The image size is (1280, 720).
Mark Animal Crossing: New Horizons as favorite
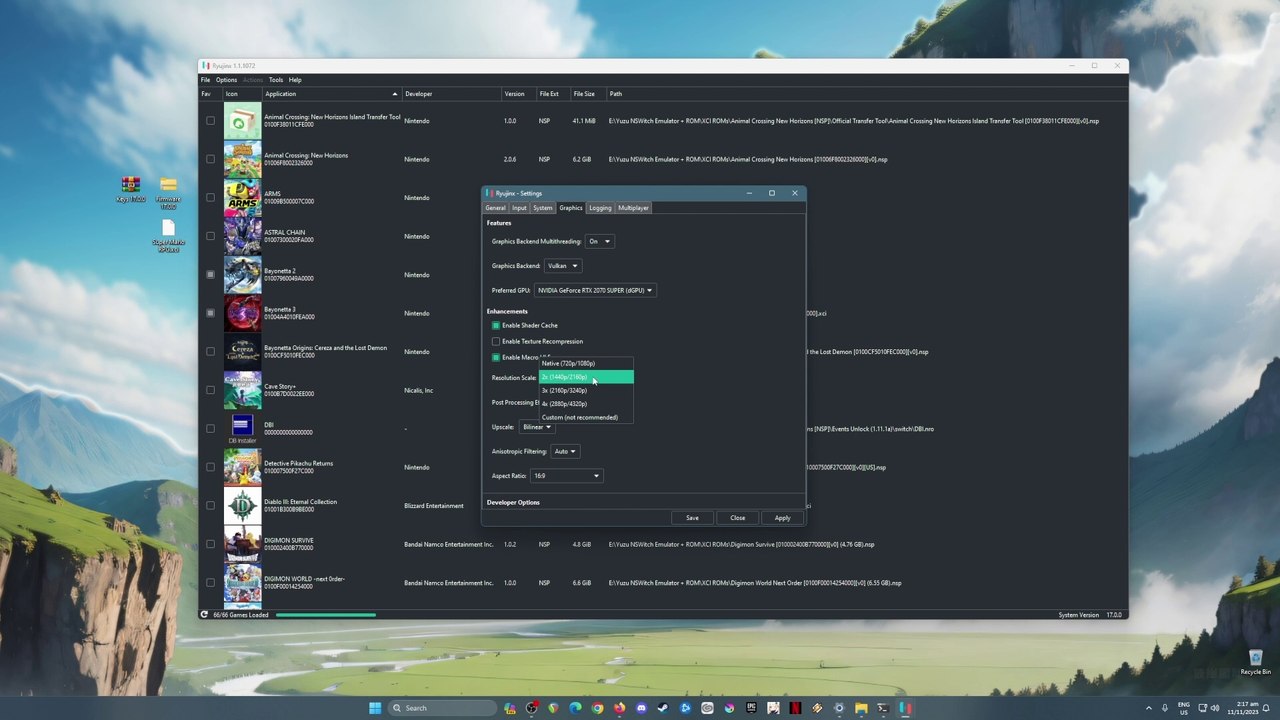pos(210,159)
